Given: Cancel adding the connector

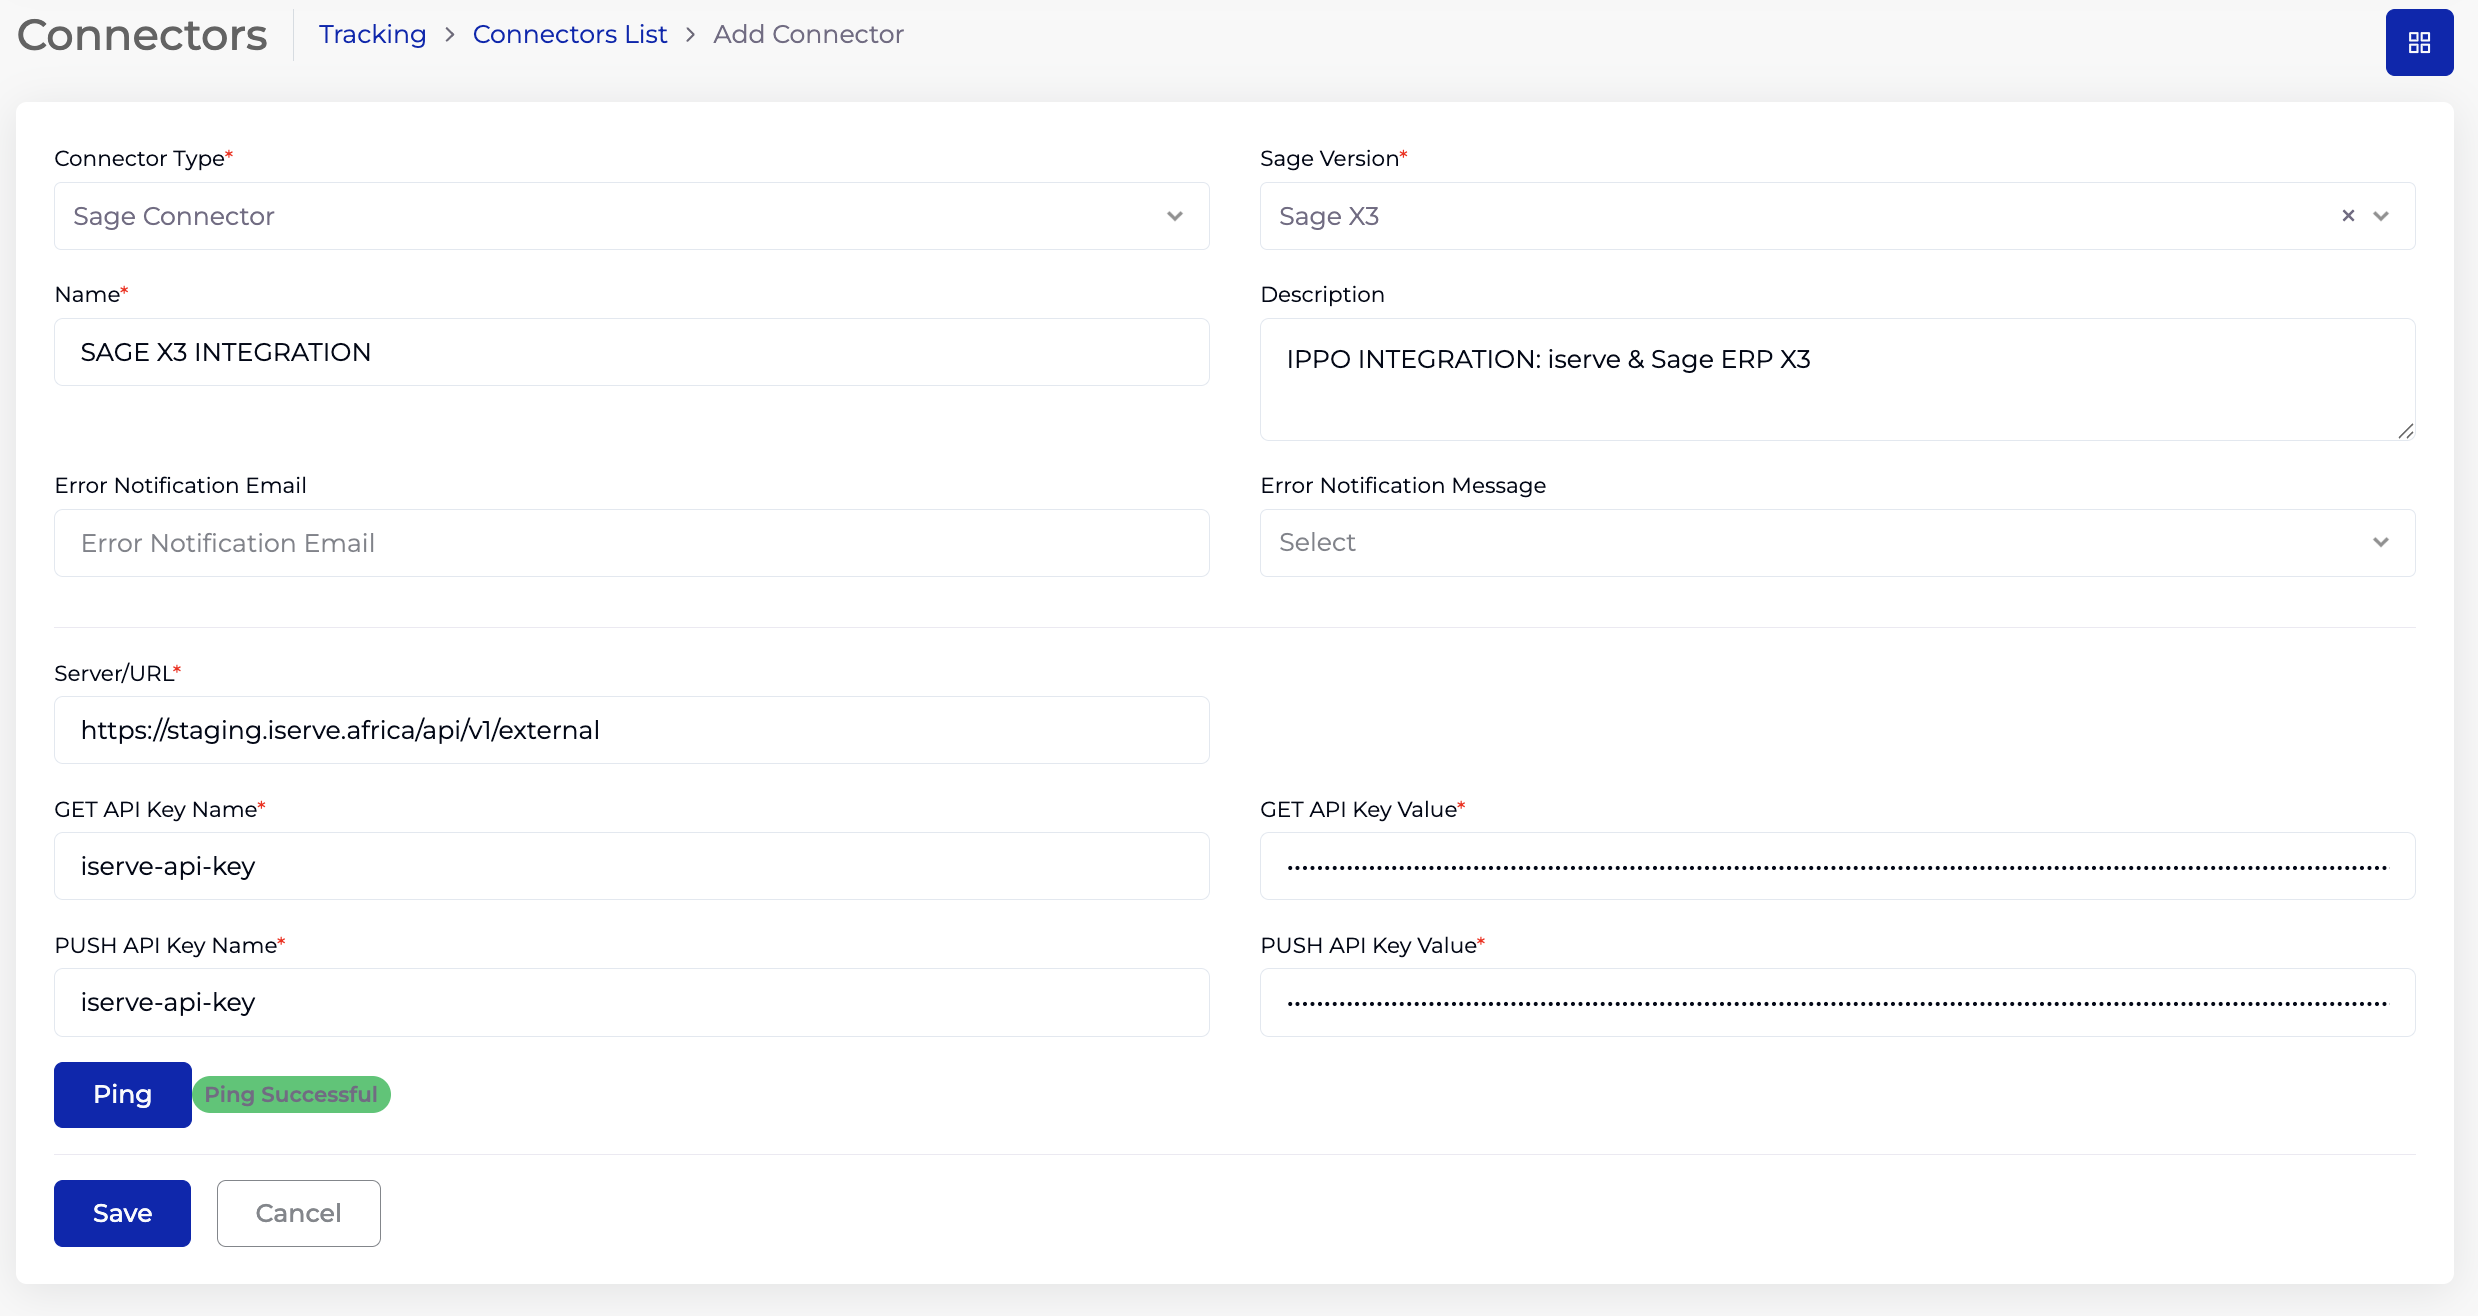Looking at the screenshot, I should (x=298, y=1213).
